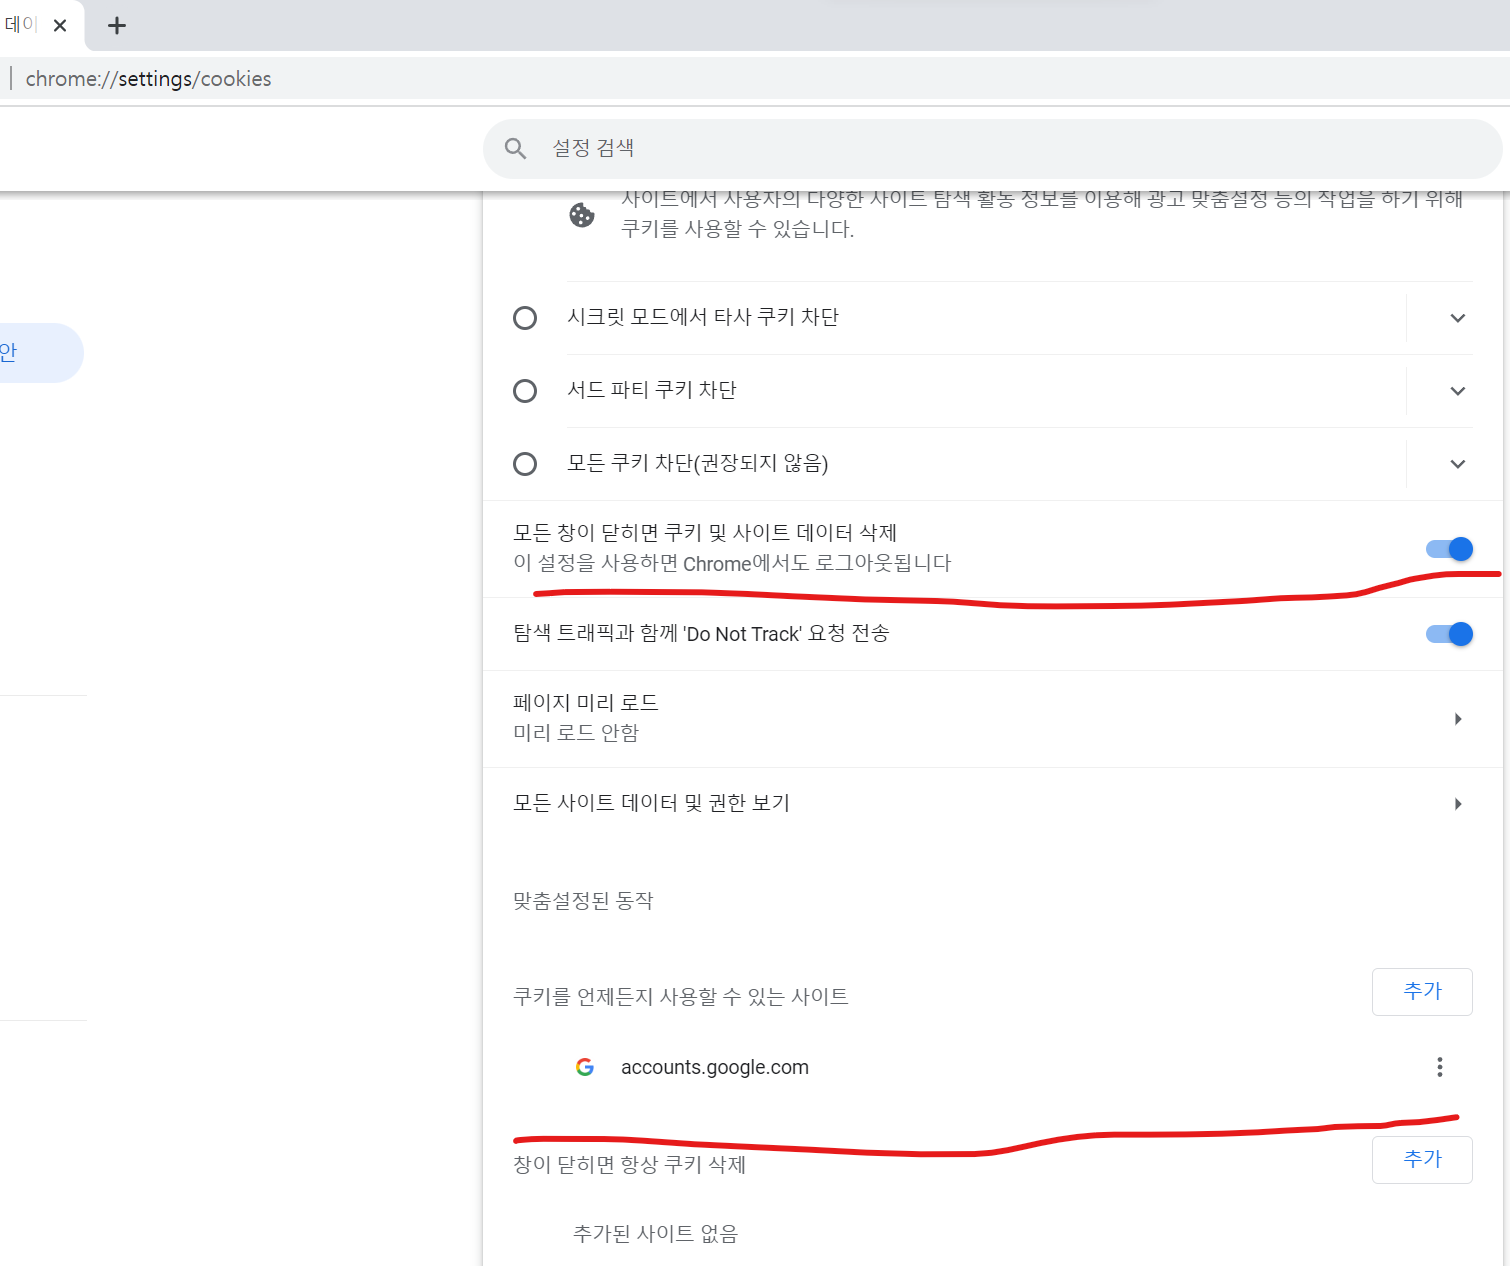Expand the 서드 파티 쿠키 차단 details chevron

1456,391
